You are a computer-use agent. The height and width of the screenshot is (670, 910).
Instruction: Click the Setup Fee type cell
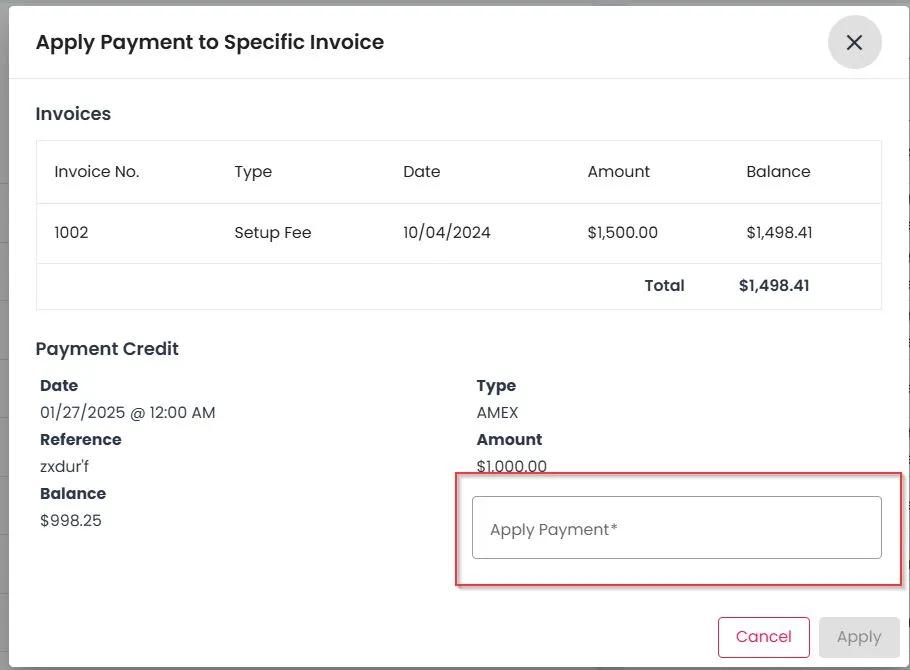(x=273, y=233)
